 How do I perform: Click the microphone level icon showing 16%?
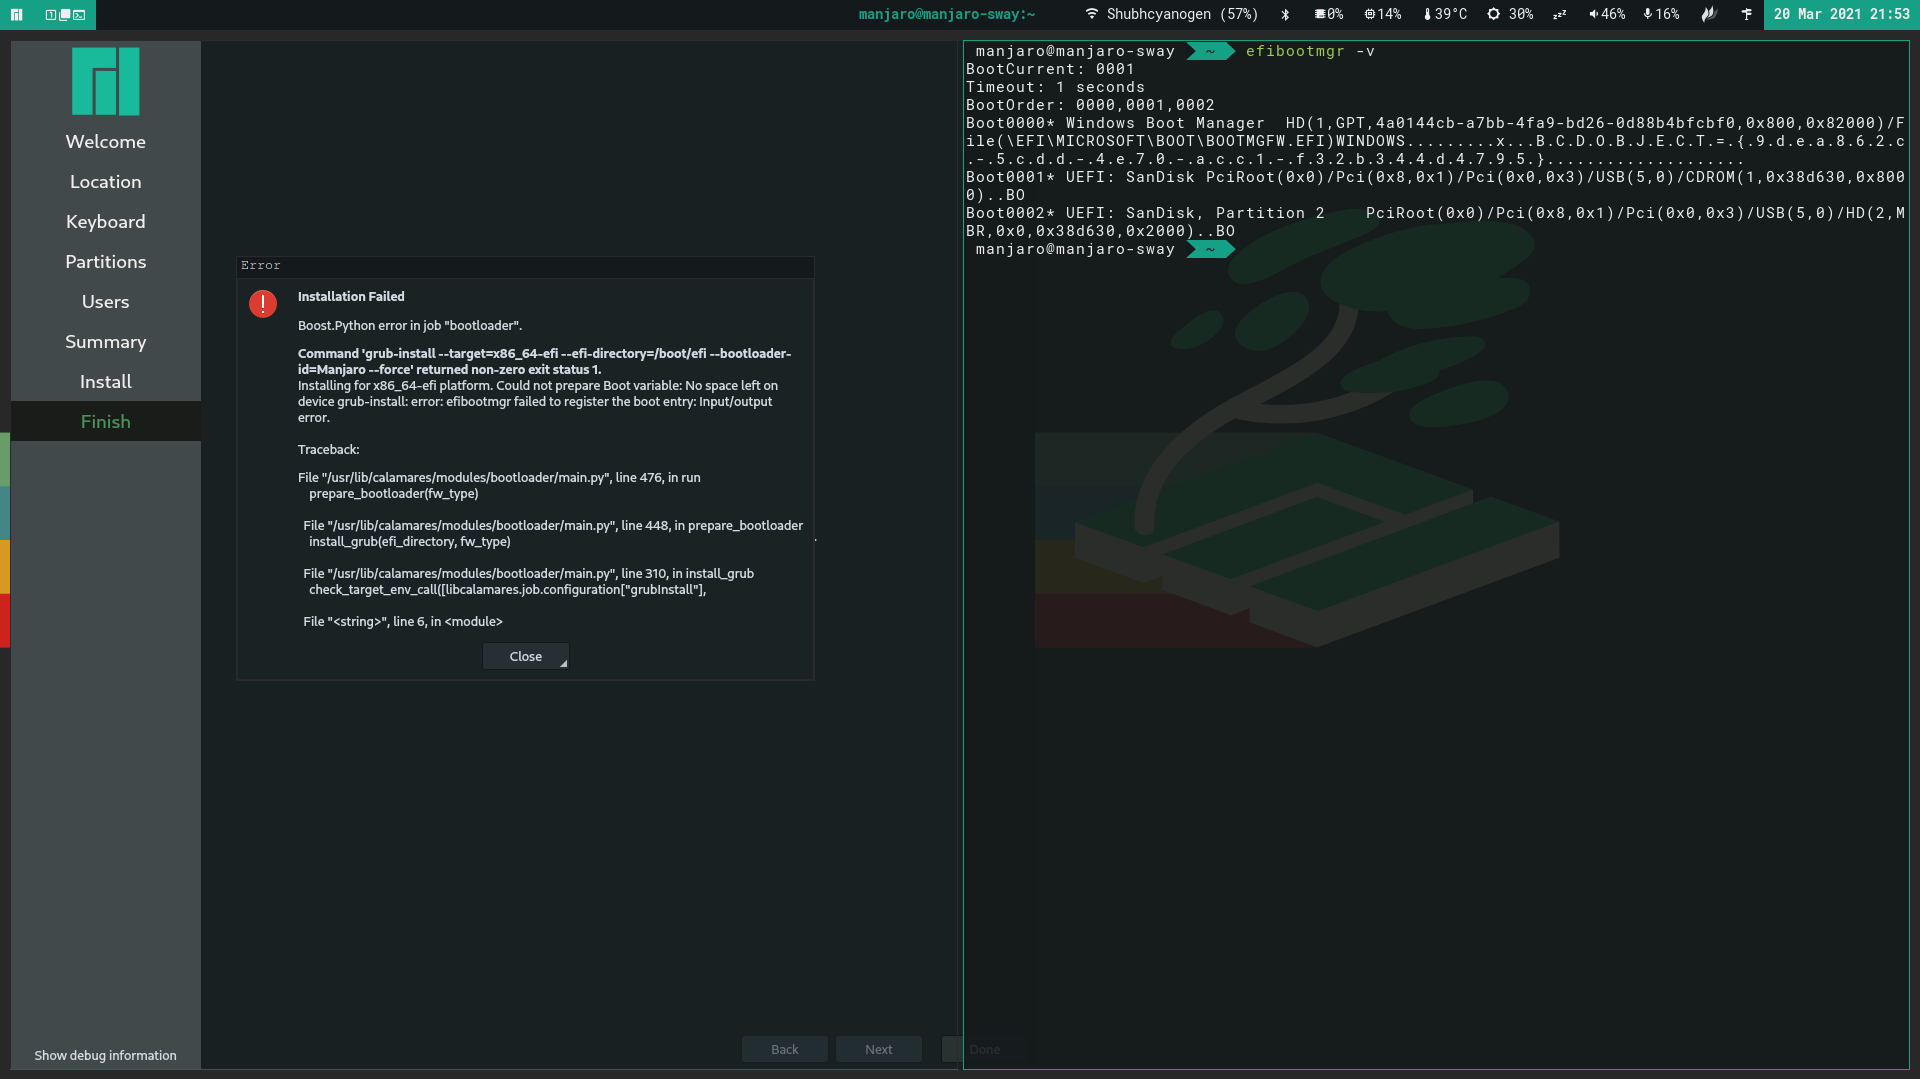click(x=1661, y=15)
